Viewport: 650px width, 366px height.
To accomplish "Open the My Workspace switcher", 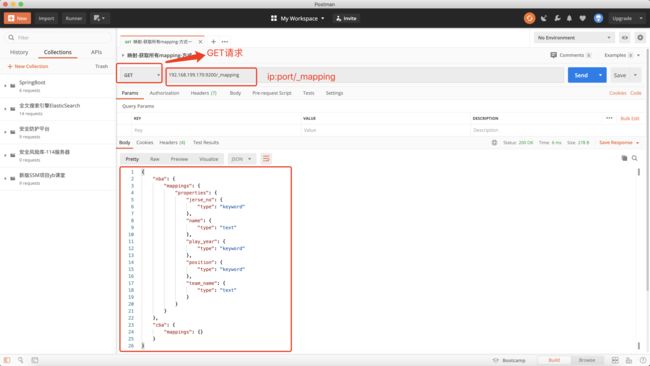I will tap(298, 18).
